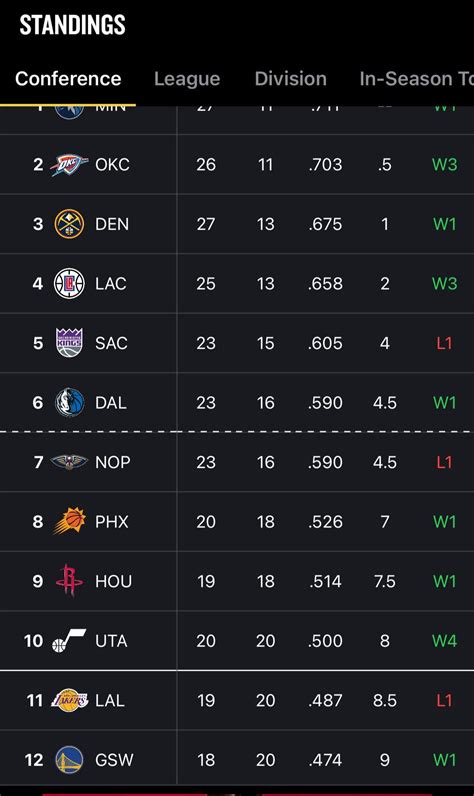
Task: Select the LA Clippers logo
Action: [70, 283]
